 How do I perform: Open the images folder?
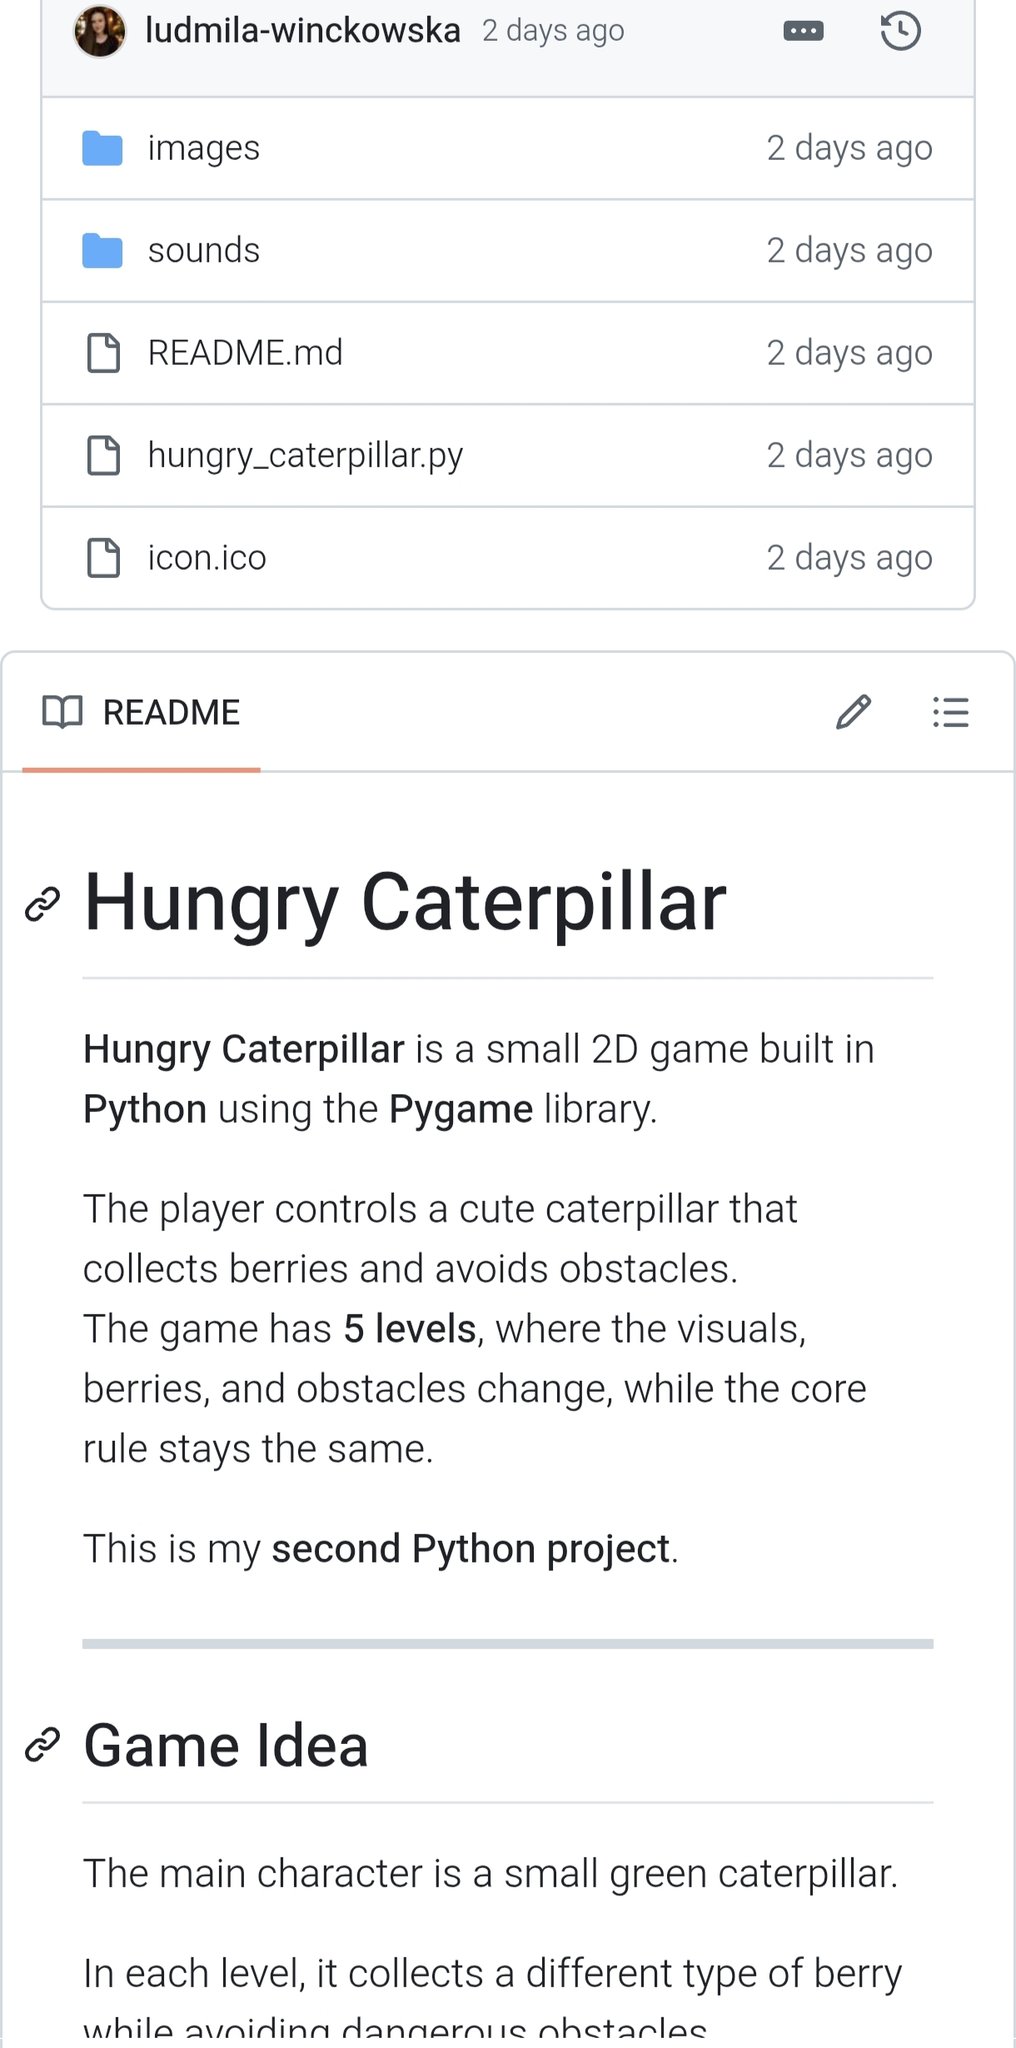click(204, 148)
